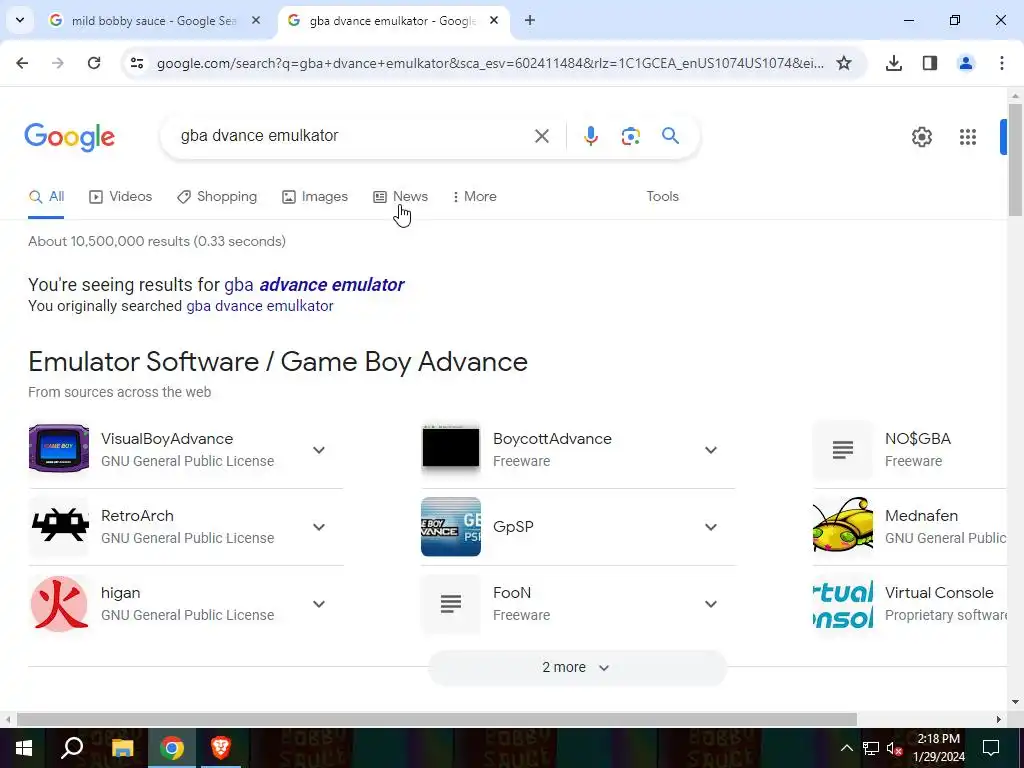Open Windows taskbar search
Viewport: 1024px width, 768px height.
point(72,748)
